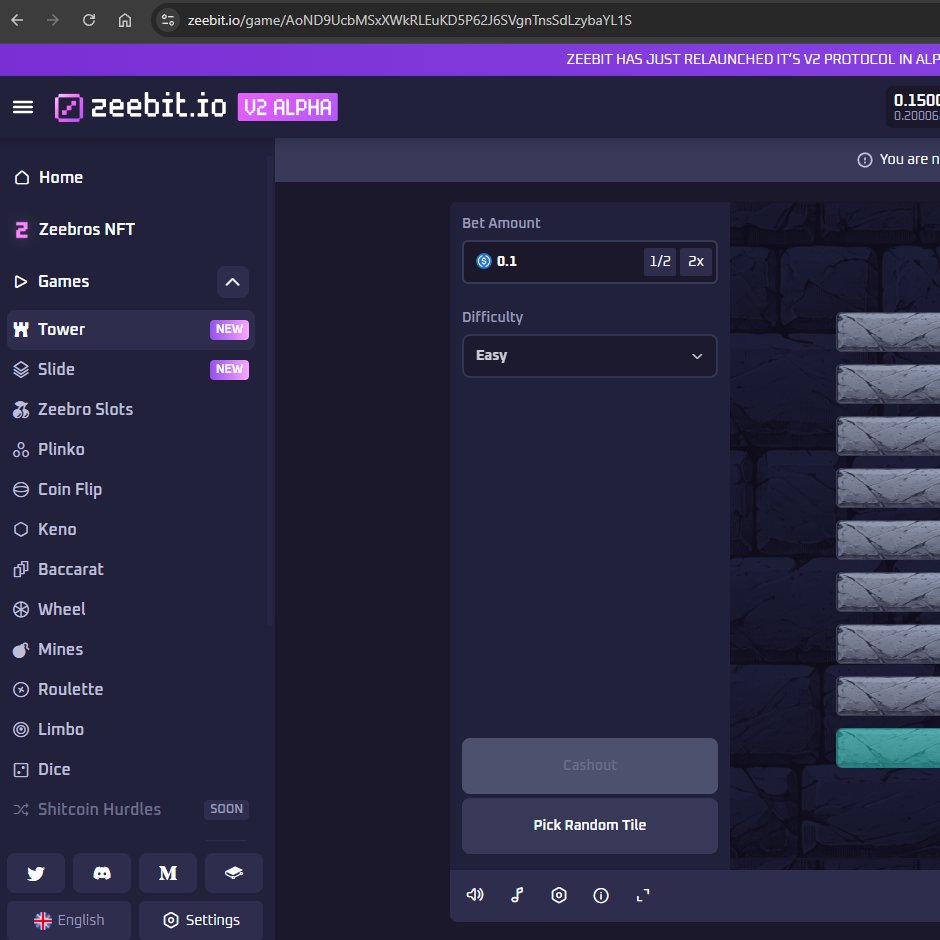Open the docs graduation cap button
Screen dimensions: 940x940
[234, 873]
